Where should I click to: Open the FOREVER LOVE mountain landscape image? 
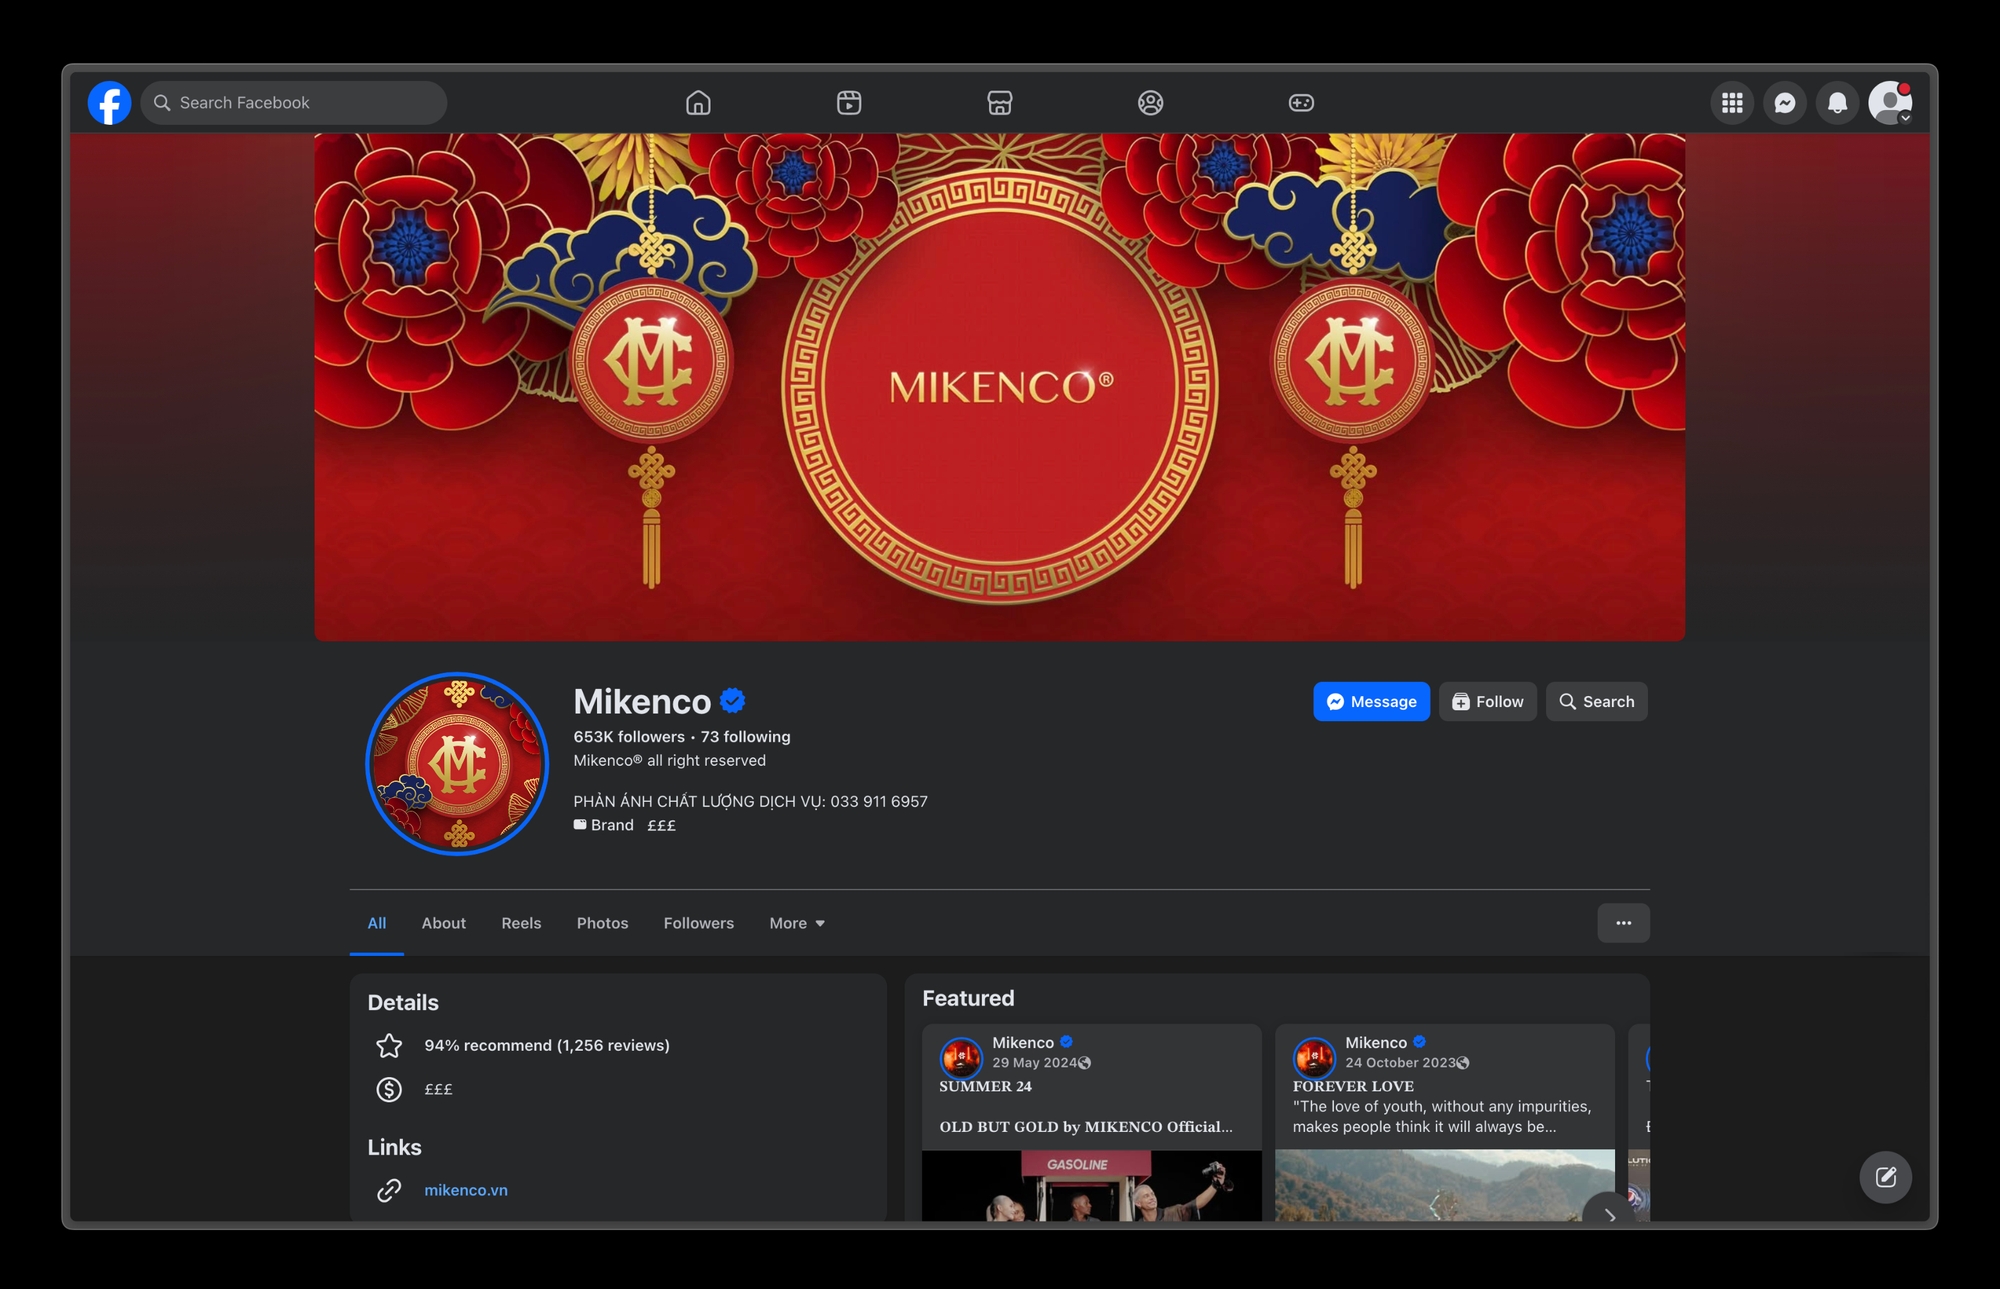pyautogui.click(x=1444, y=1185)
